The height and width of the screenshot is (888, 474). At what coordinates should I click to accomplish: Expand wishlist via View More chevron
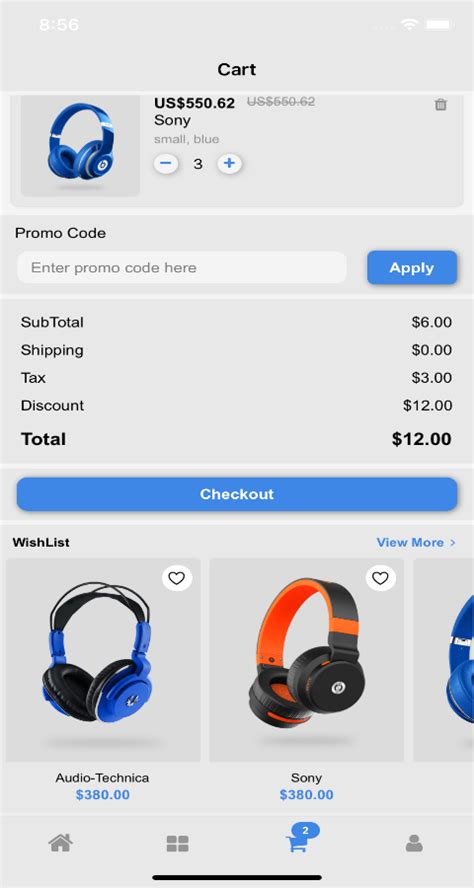click(452, 543)
